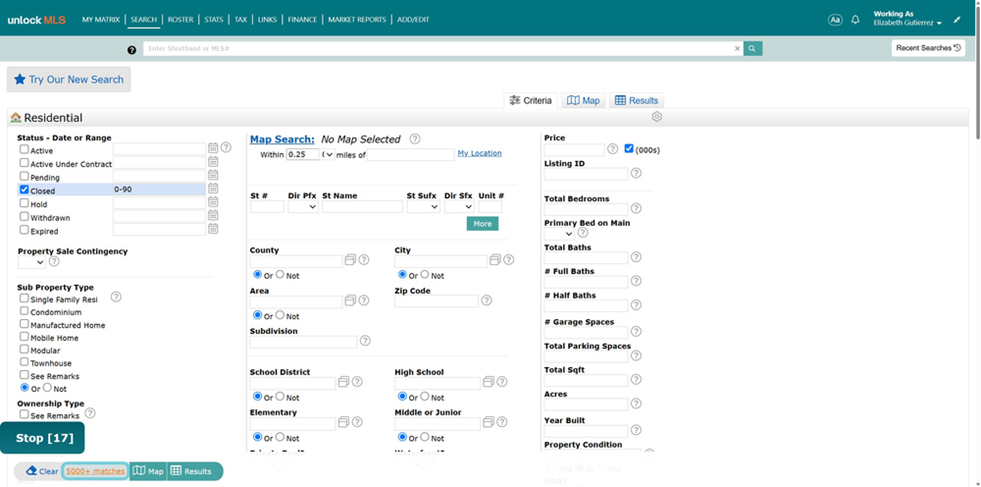
Task: Open Elementary lookup list icon
Action: tap(343, 422)
